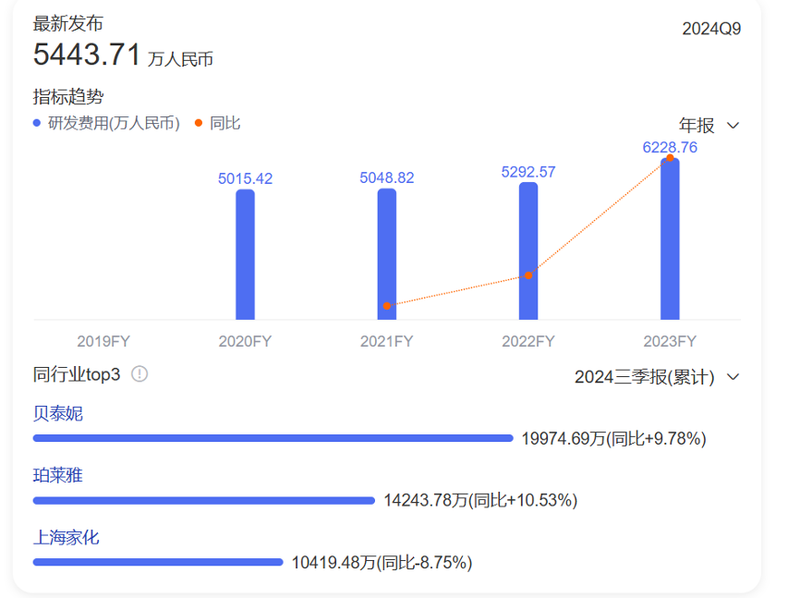Open the 2024三季报(累计) dropdown
Viewport: 800px width, 598px height.
[x=657, y=377]
